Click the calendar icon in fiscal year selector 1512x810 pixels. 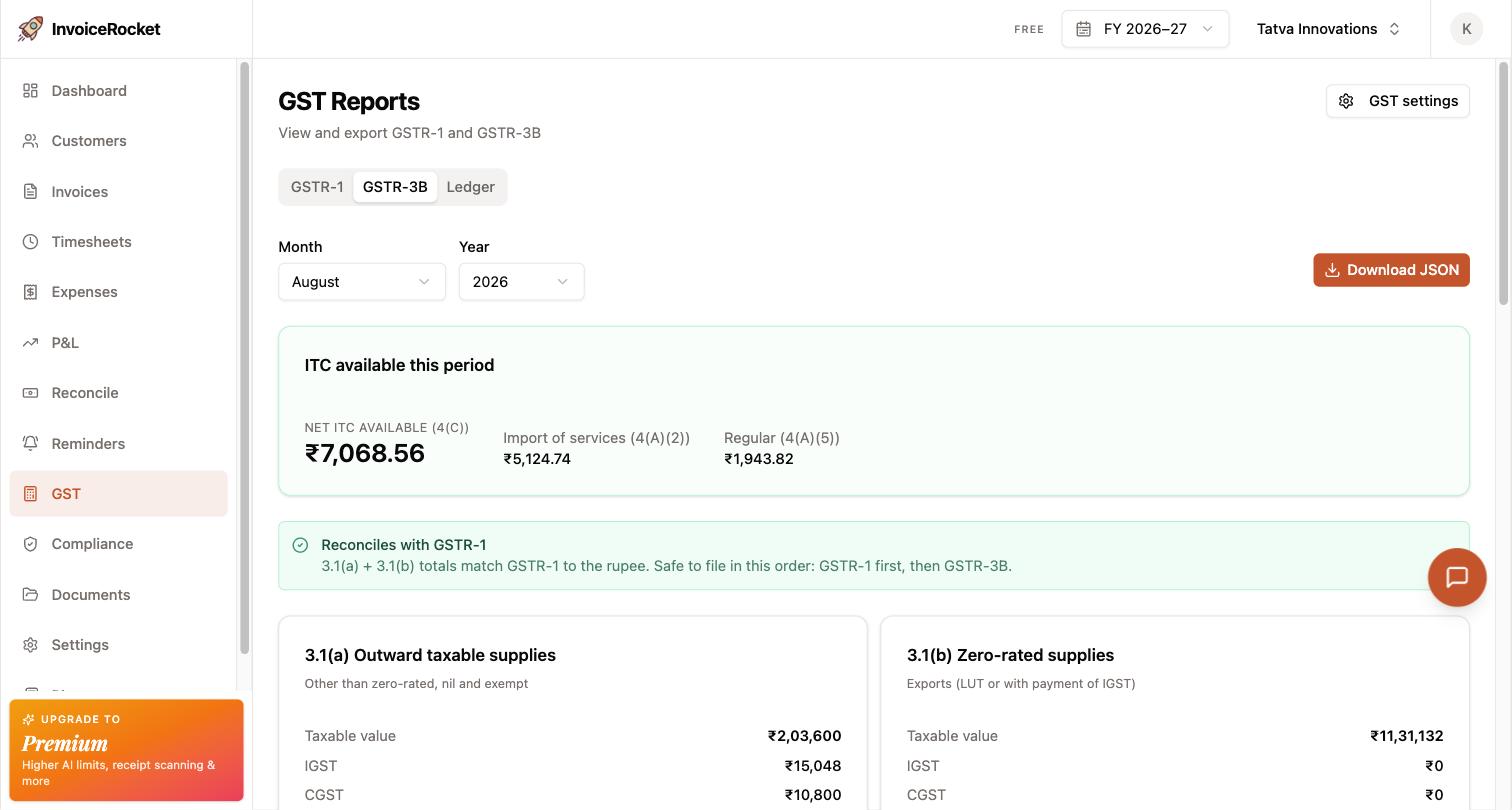1083,29
